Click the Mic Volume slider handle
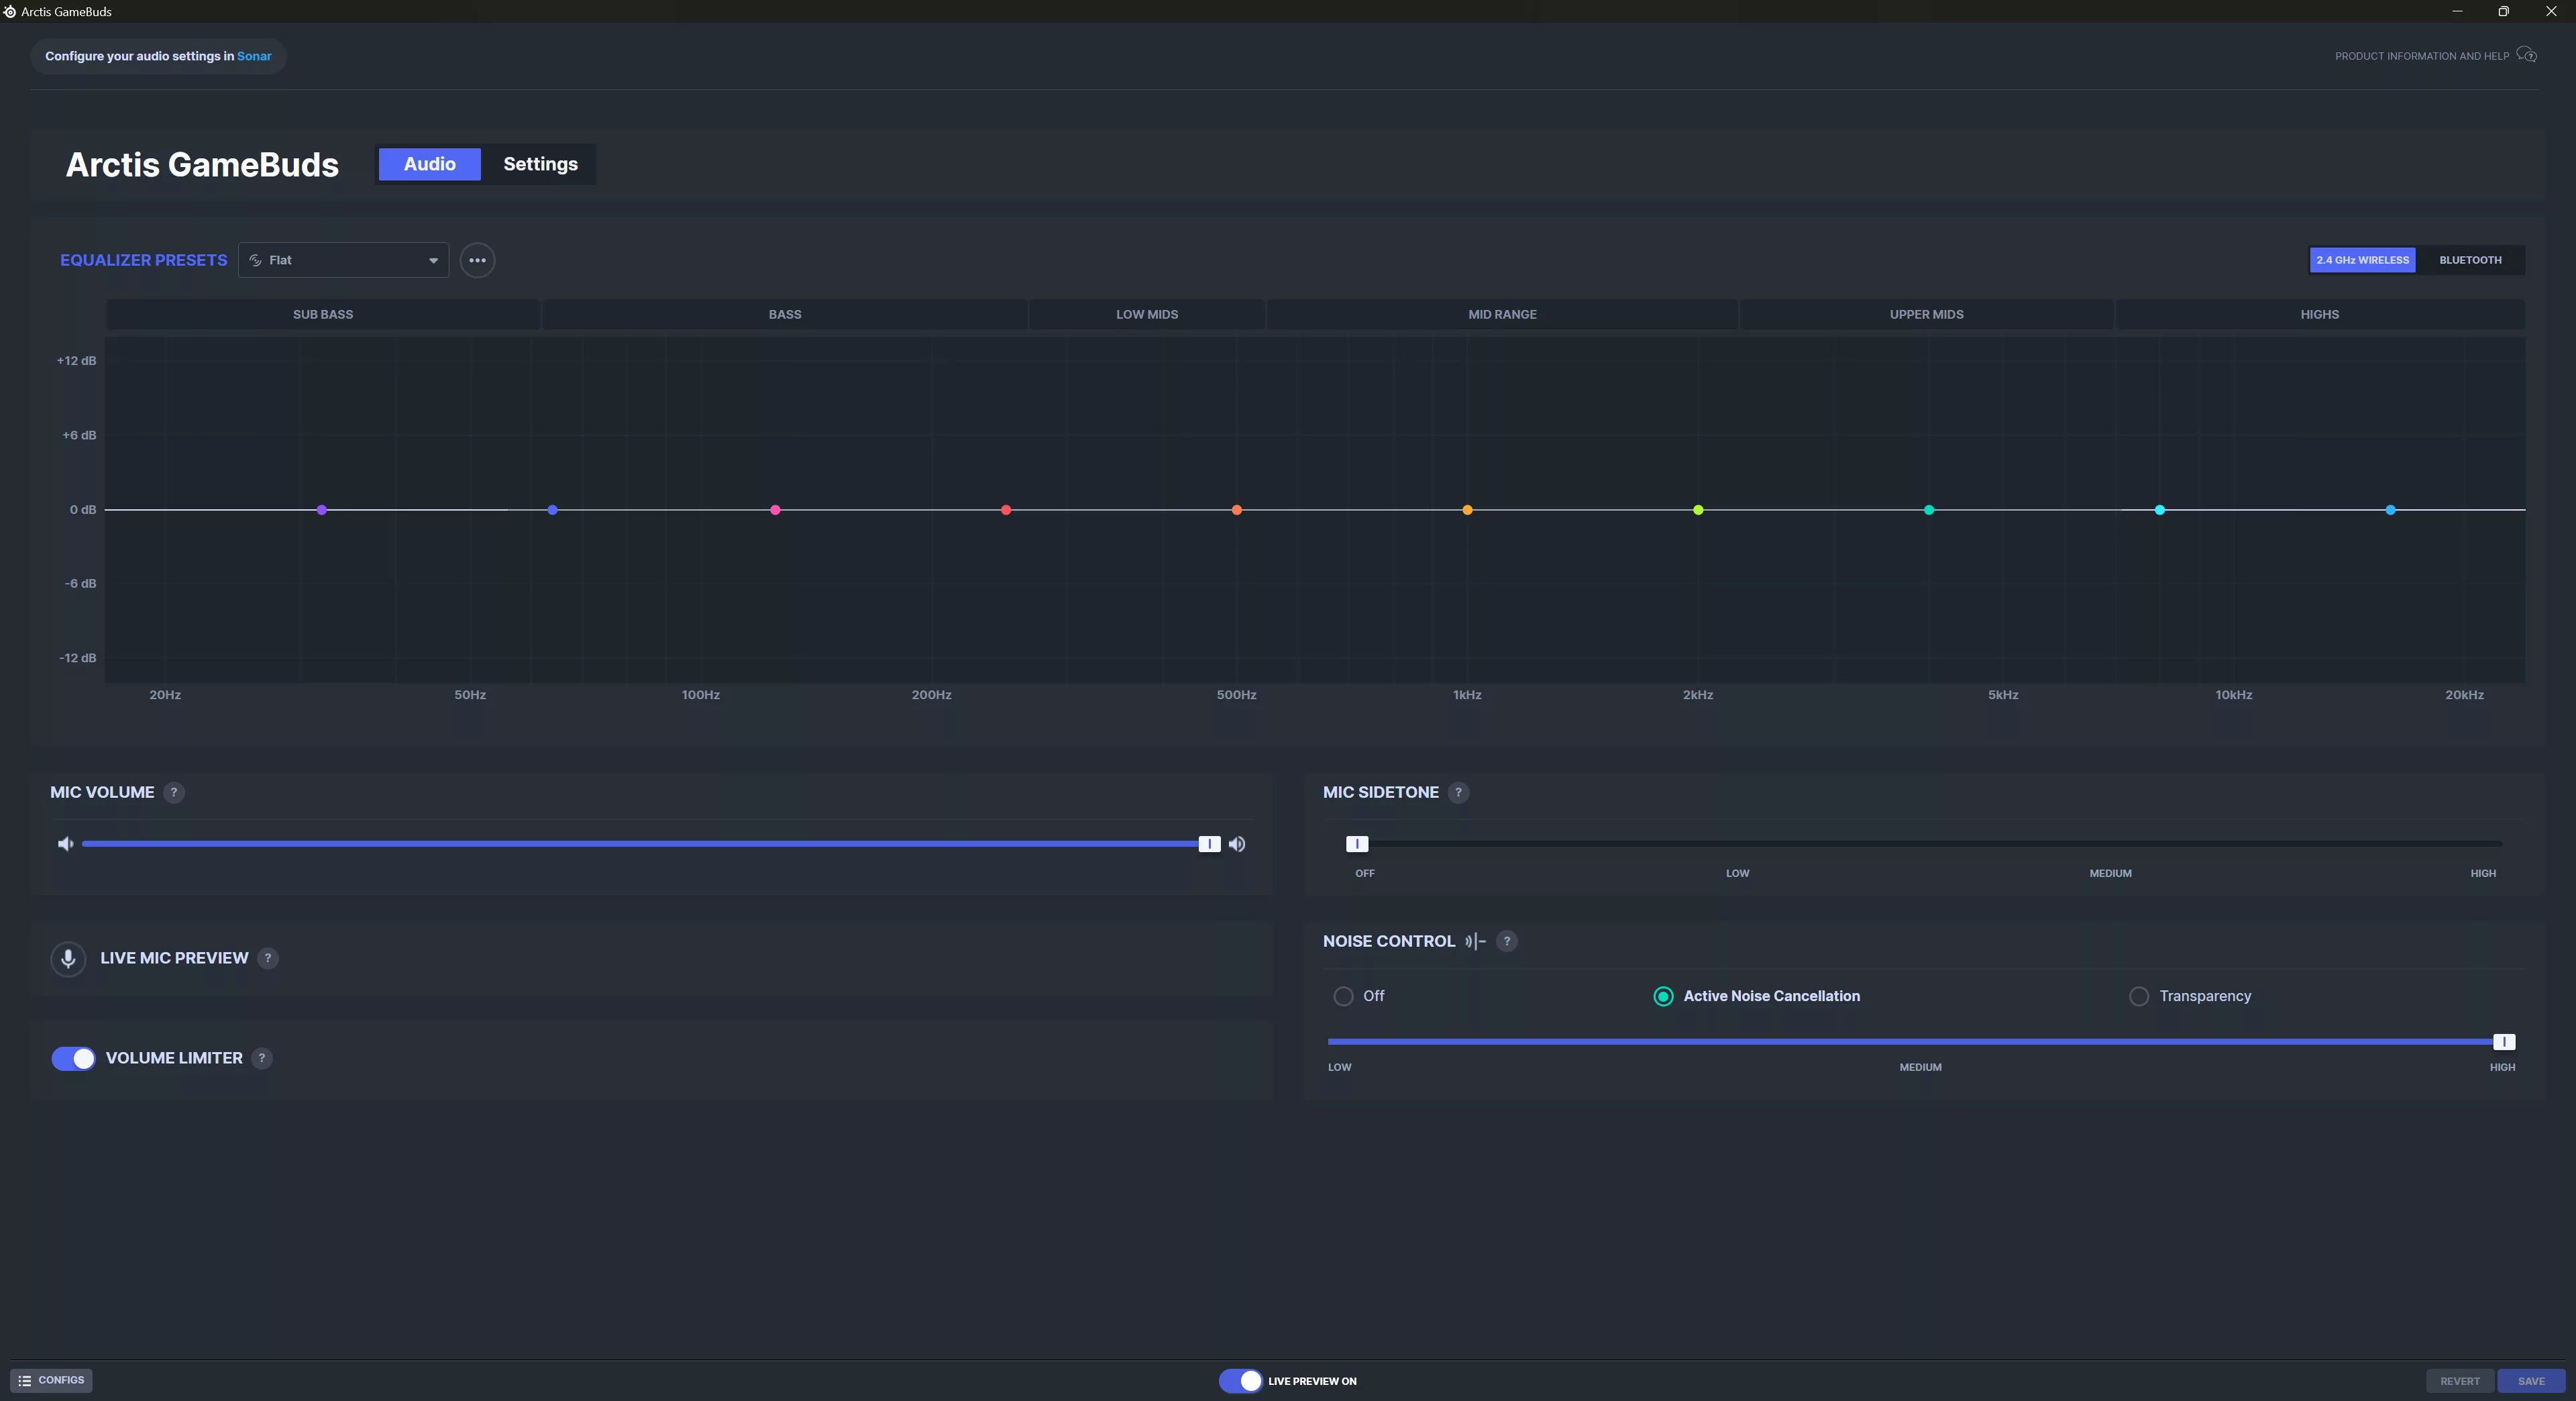 (x=1209, y=844)
